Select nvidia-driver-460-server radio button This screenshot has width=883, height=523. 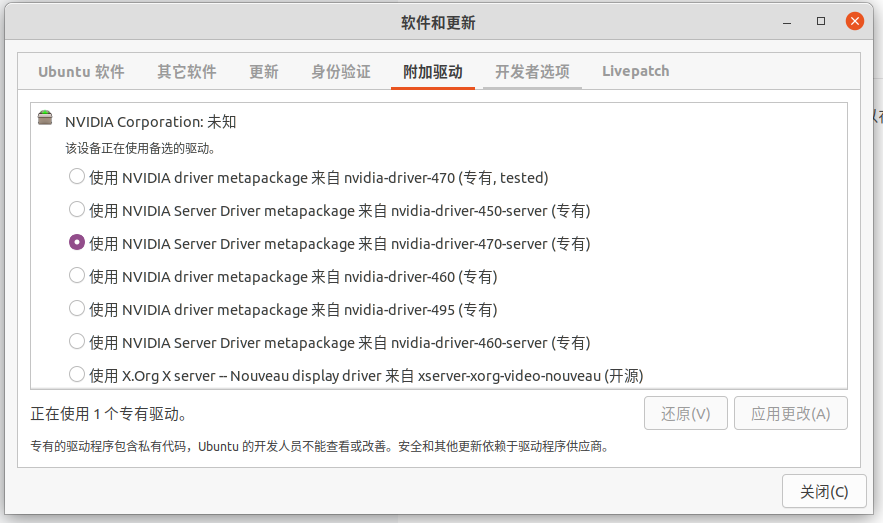77,341
